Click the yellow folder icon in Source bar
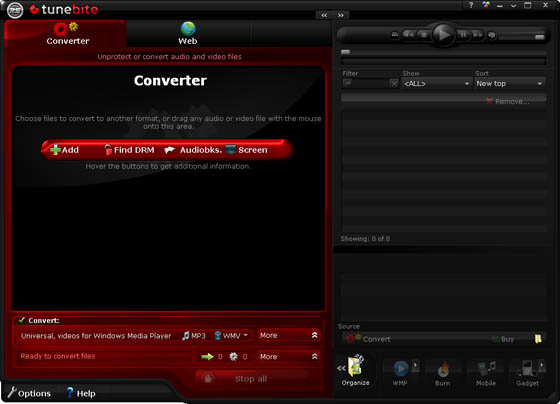 538,339
